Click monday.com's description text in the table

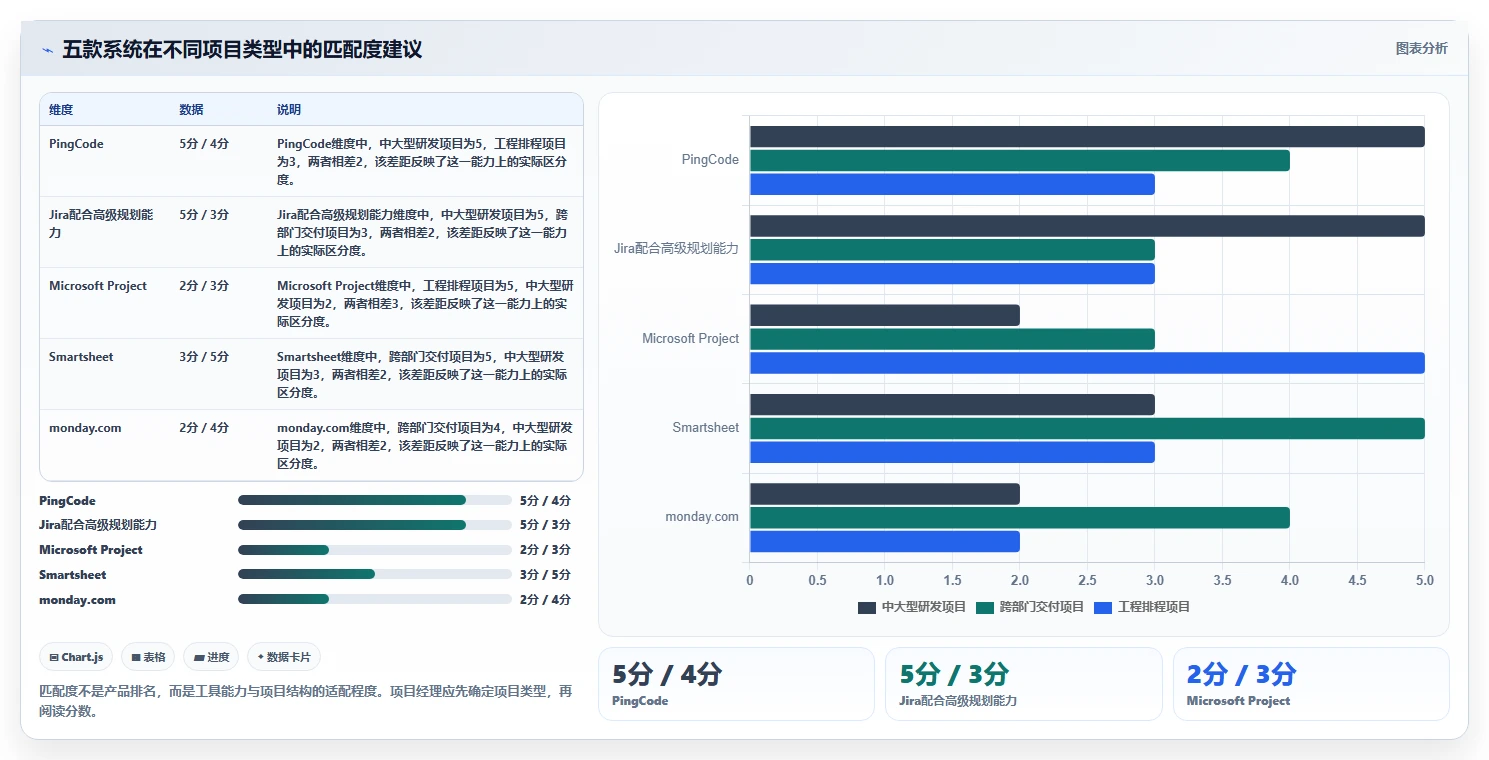coord(424,446)
